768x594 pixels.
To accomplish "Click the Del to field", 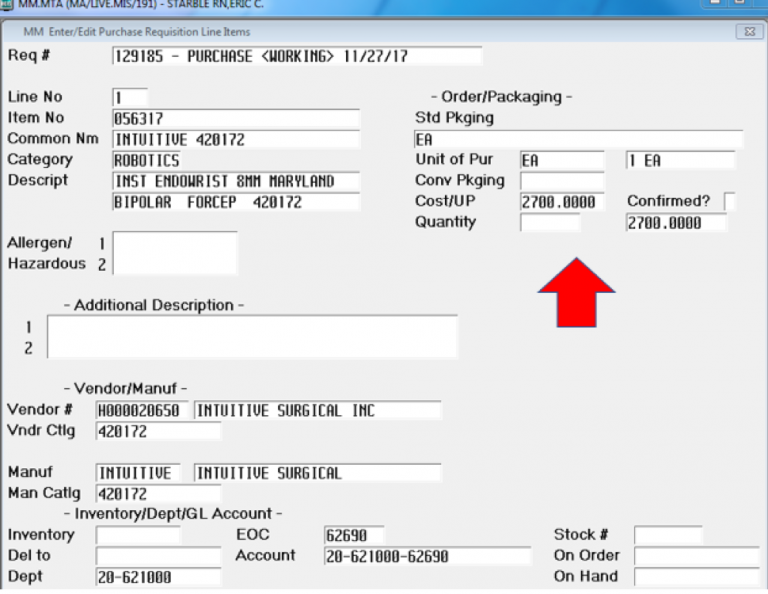I will 158,556.
